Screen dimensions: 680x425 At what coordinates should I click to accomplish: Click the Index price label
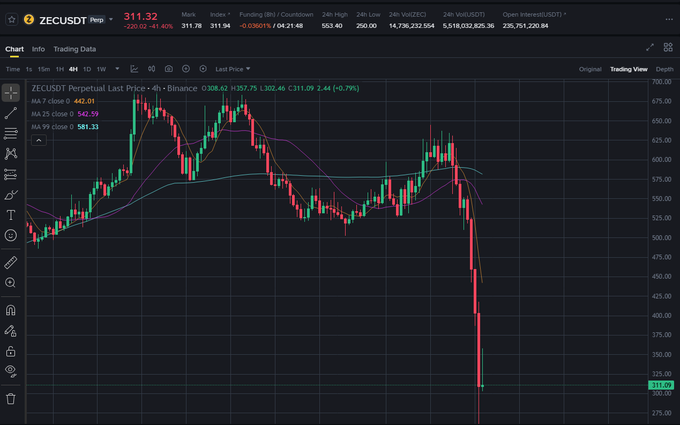pos(220,14)
